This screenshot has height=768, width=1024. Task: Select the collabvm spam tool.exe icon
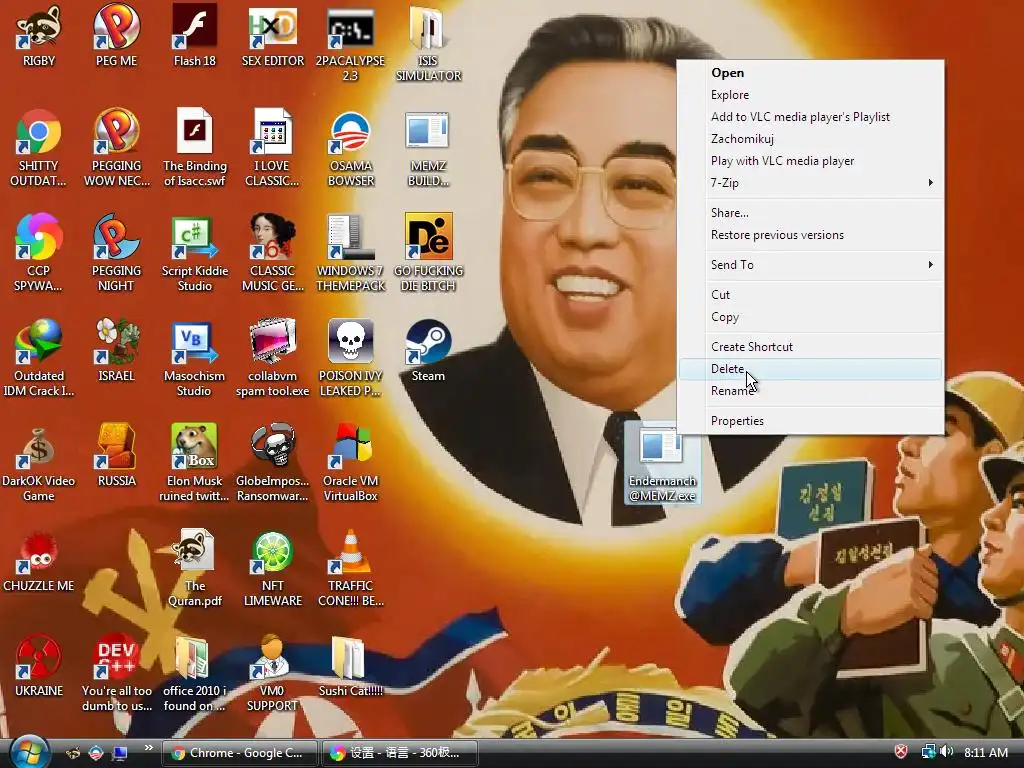point(273,359)
